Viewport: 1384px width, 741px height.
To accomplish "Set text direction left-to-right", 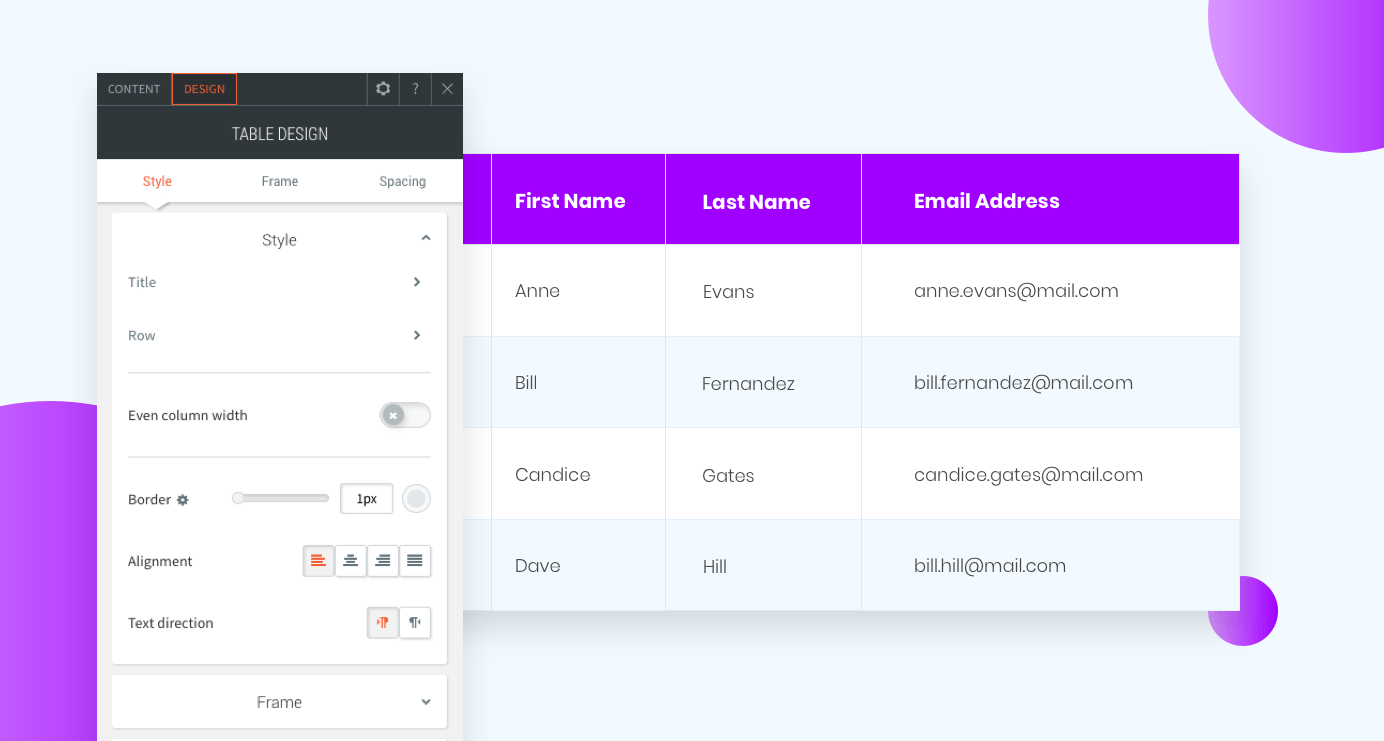I will [x=382, y=622].
